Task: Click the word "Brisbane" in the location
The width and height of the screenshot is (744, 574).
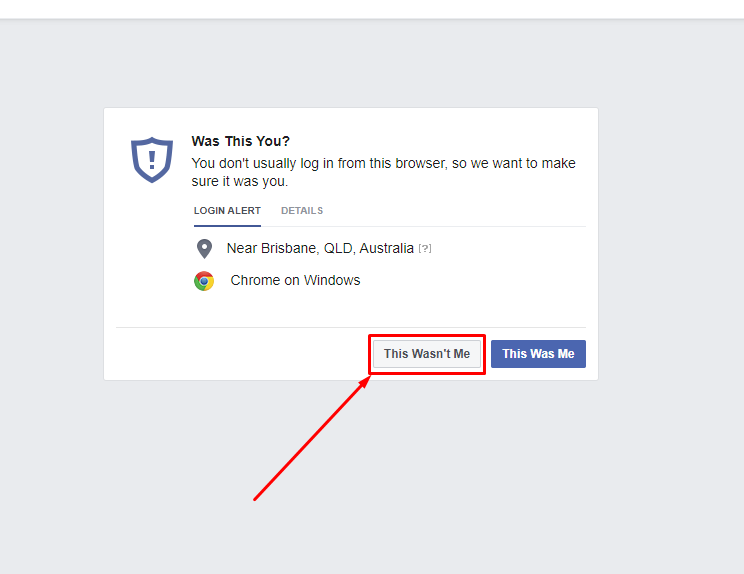Action: [x=288, y=248]
